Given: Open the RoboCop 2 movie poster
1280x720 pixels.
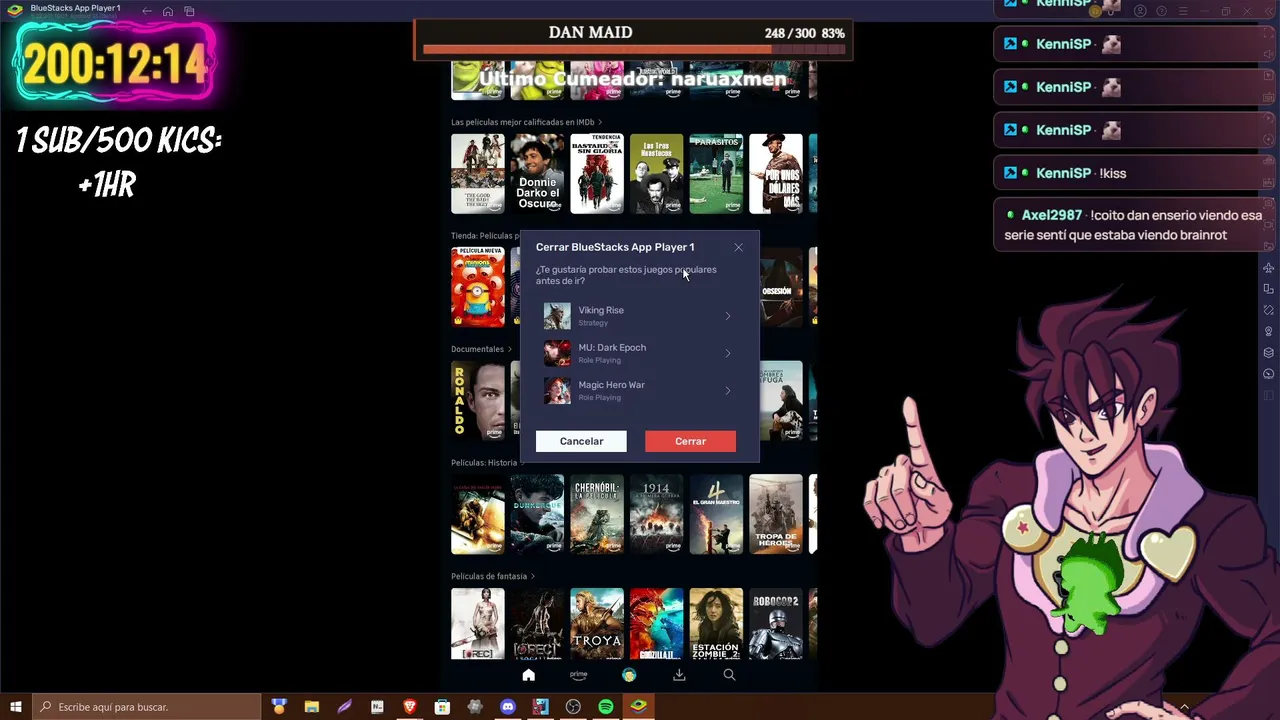Looking at the screenshot, I should coord(776,624).
